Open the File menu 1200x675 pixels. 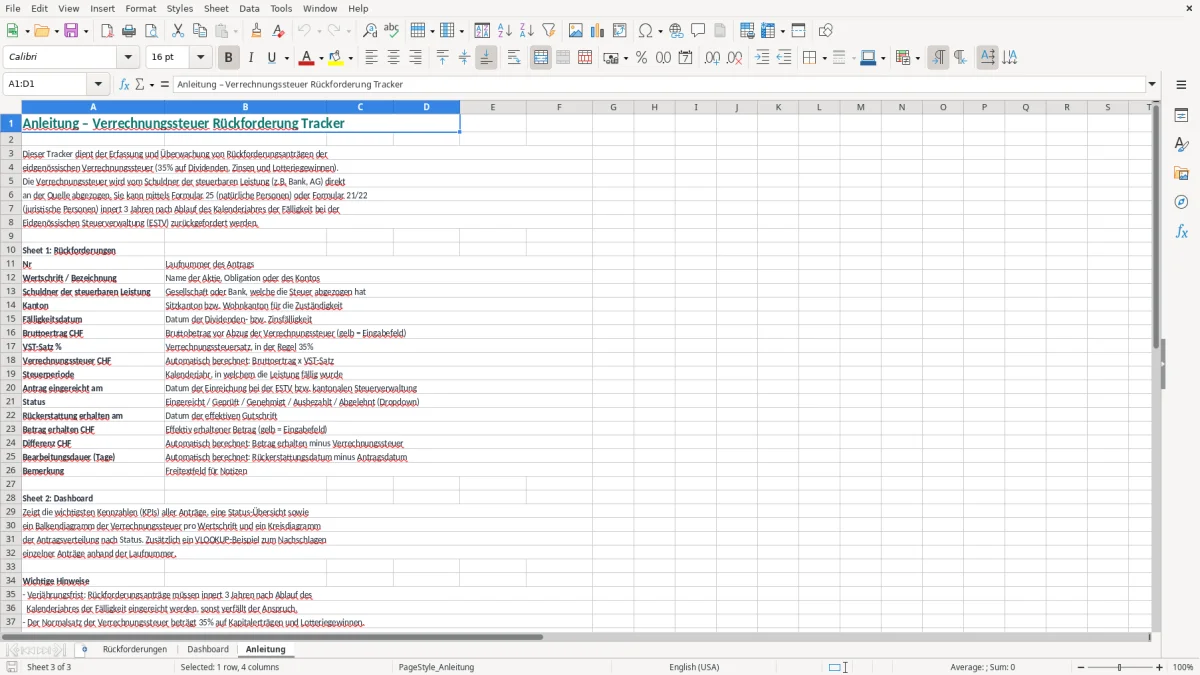[x=13, y=8]
